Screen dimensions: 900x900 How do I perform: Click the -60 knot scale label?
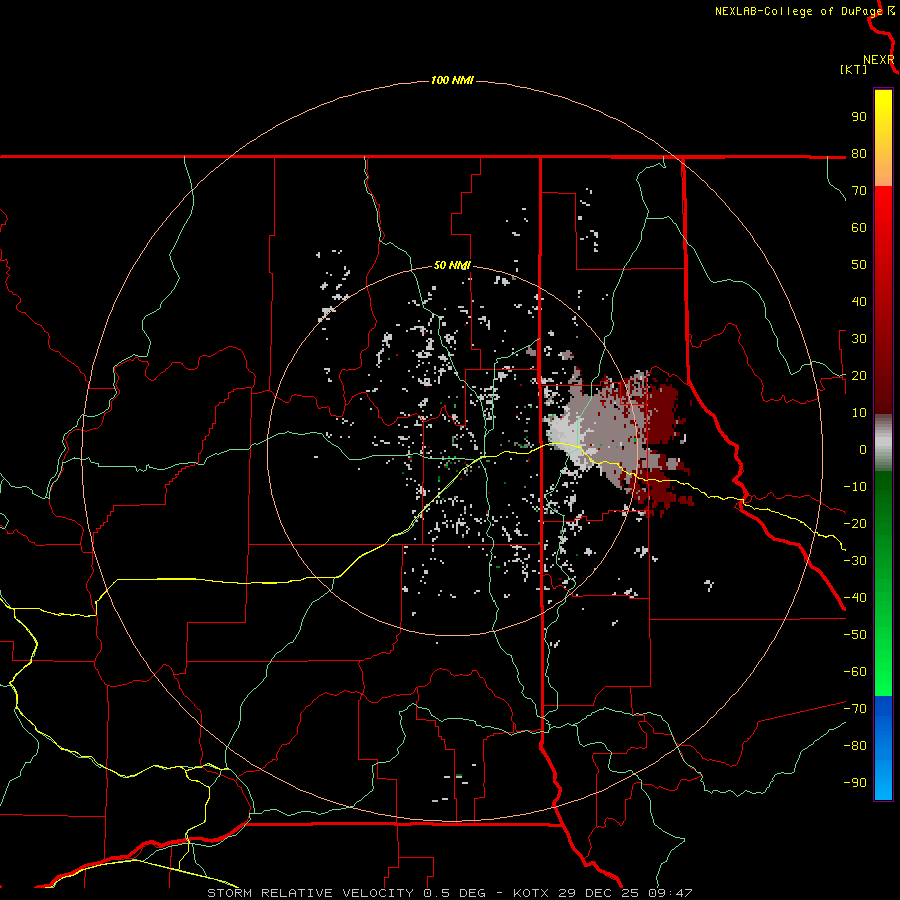pos(855,672)
